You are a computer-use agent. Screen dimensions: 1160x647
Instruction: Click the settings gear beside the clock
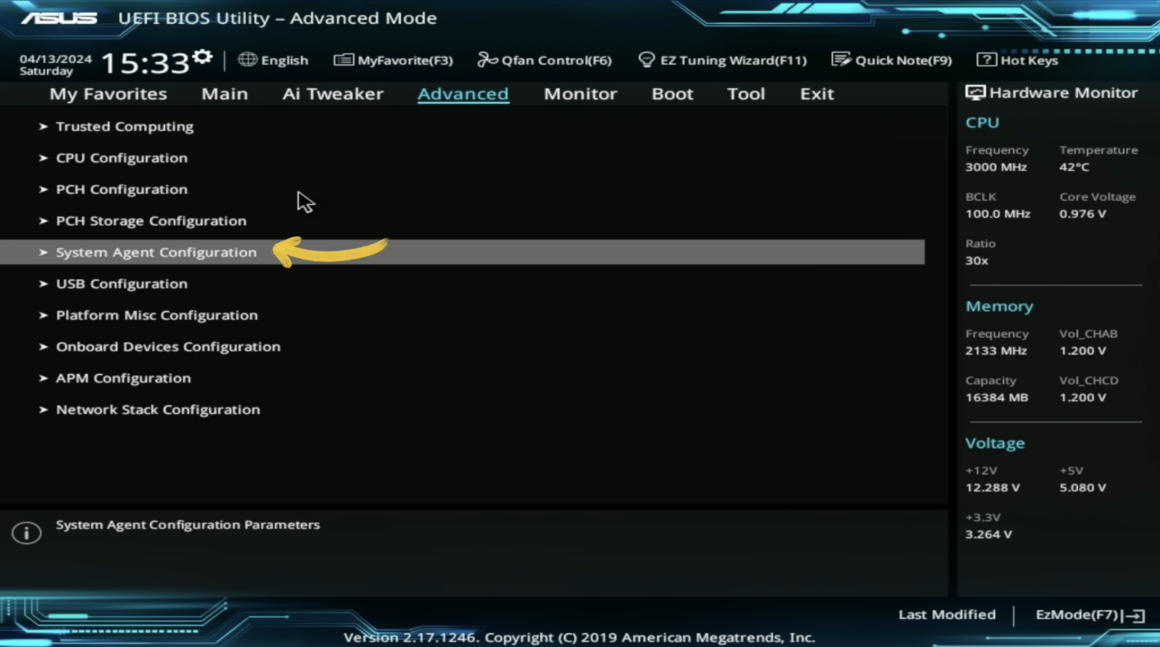click(202, 57)
